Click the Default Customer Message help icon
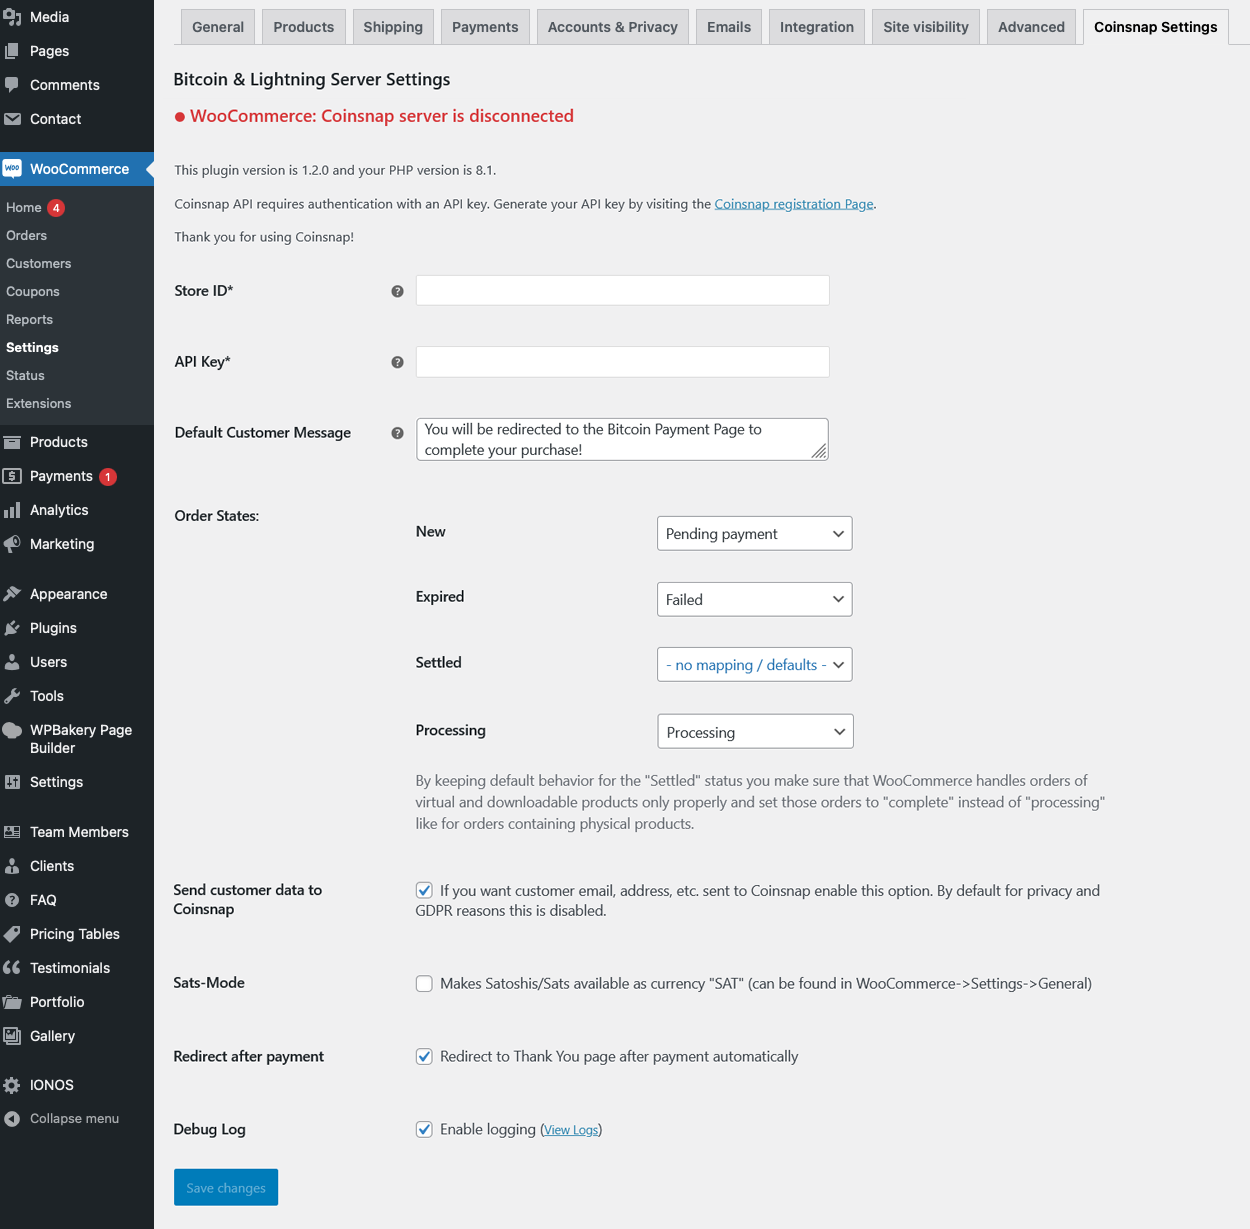Image resolution: width=1250 pixels, height=1229 pixels. [x=397, y=433]
